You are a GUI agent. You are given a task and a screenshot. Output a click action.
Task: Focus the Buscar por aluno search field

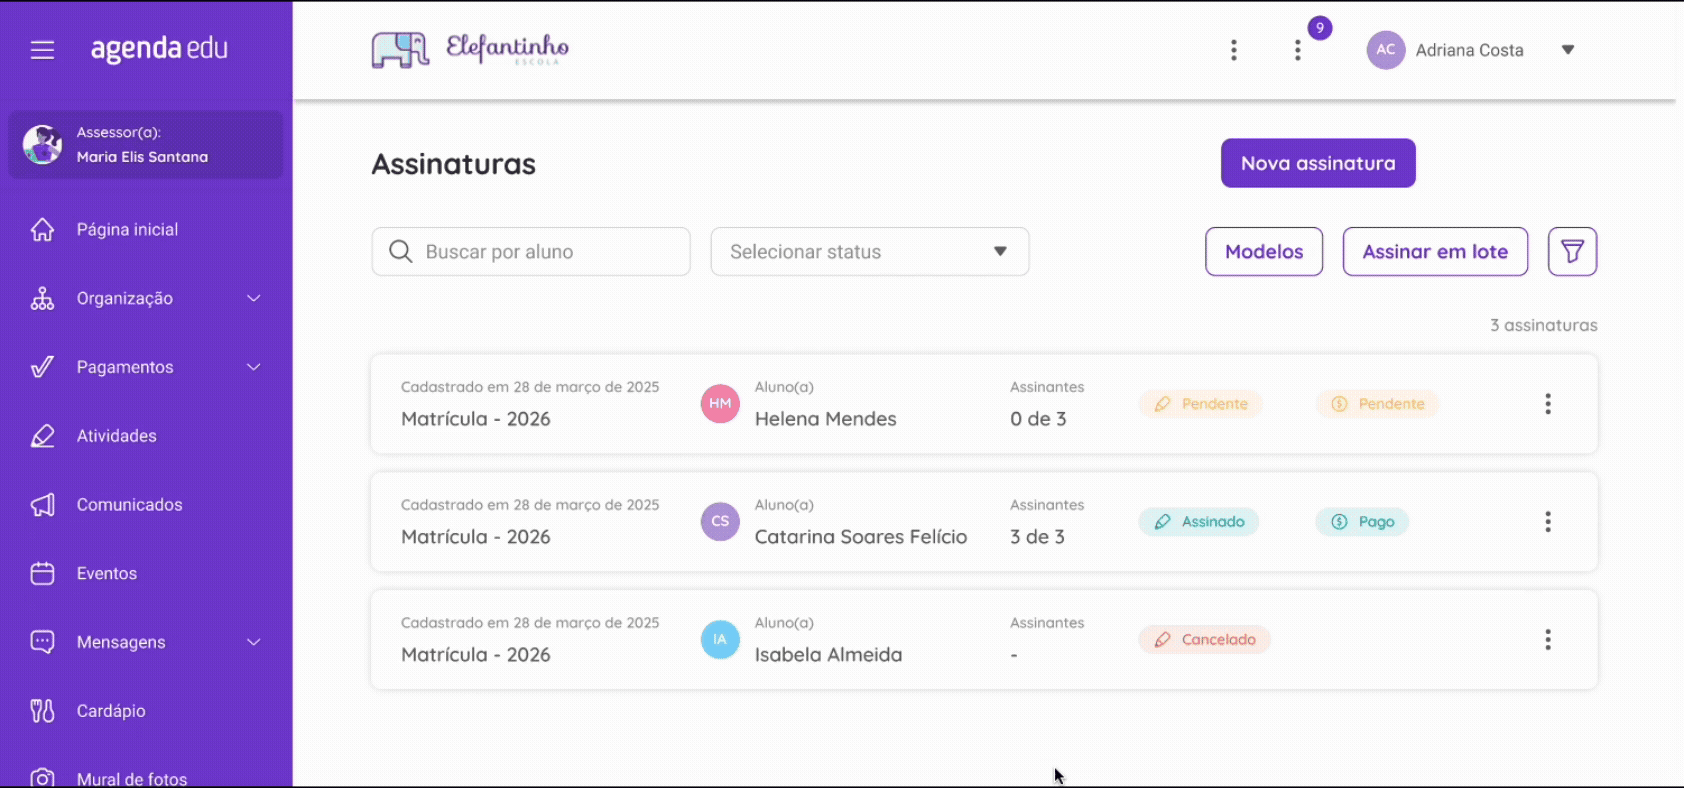(531, 251)
